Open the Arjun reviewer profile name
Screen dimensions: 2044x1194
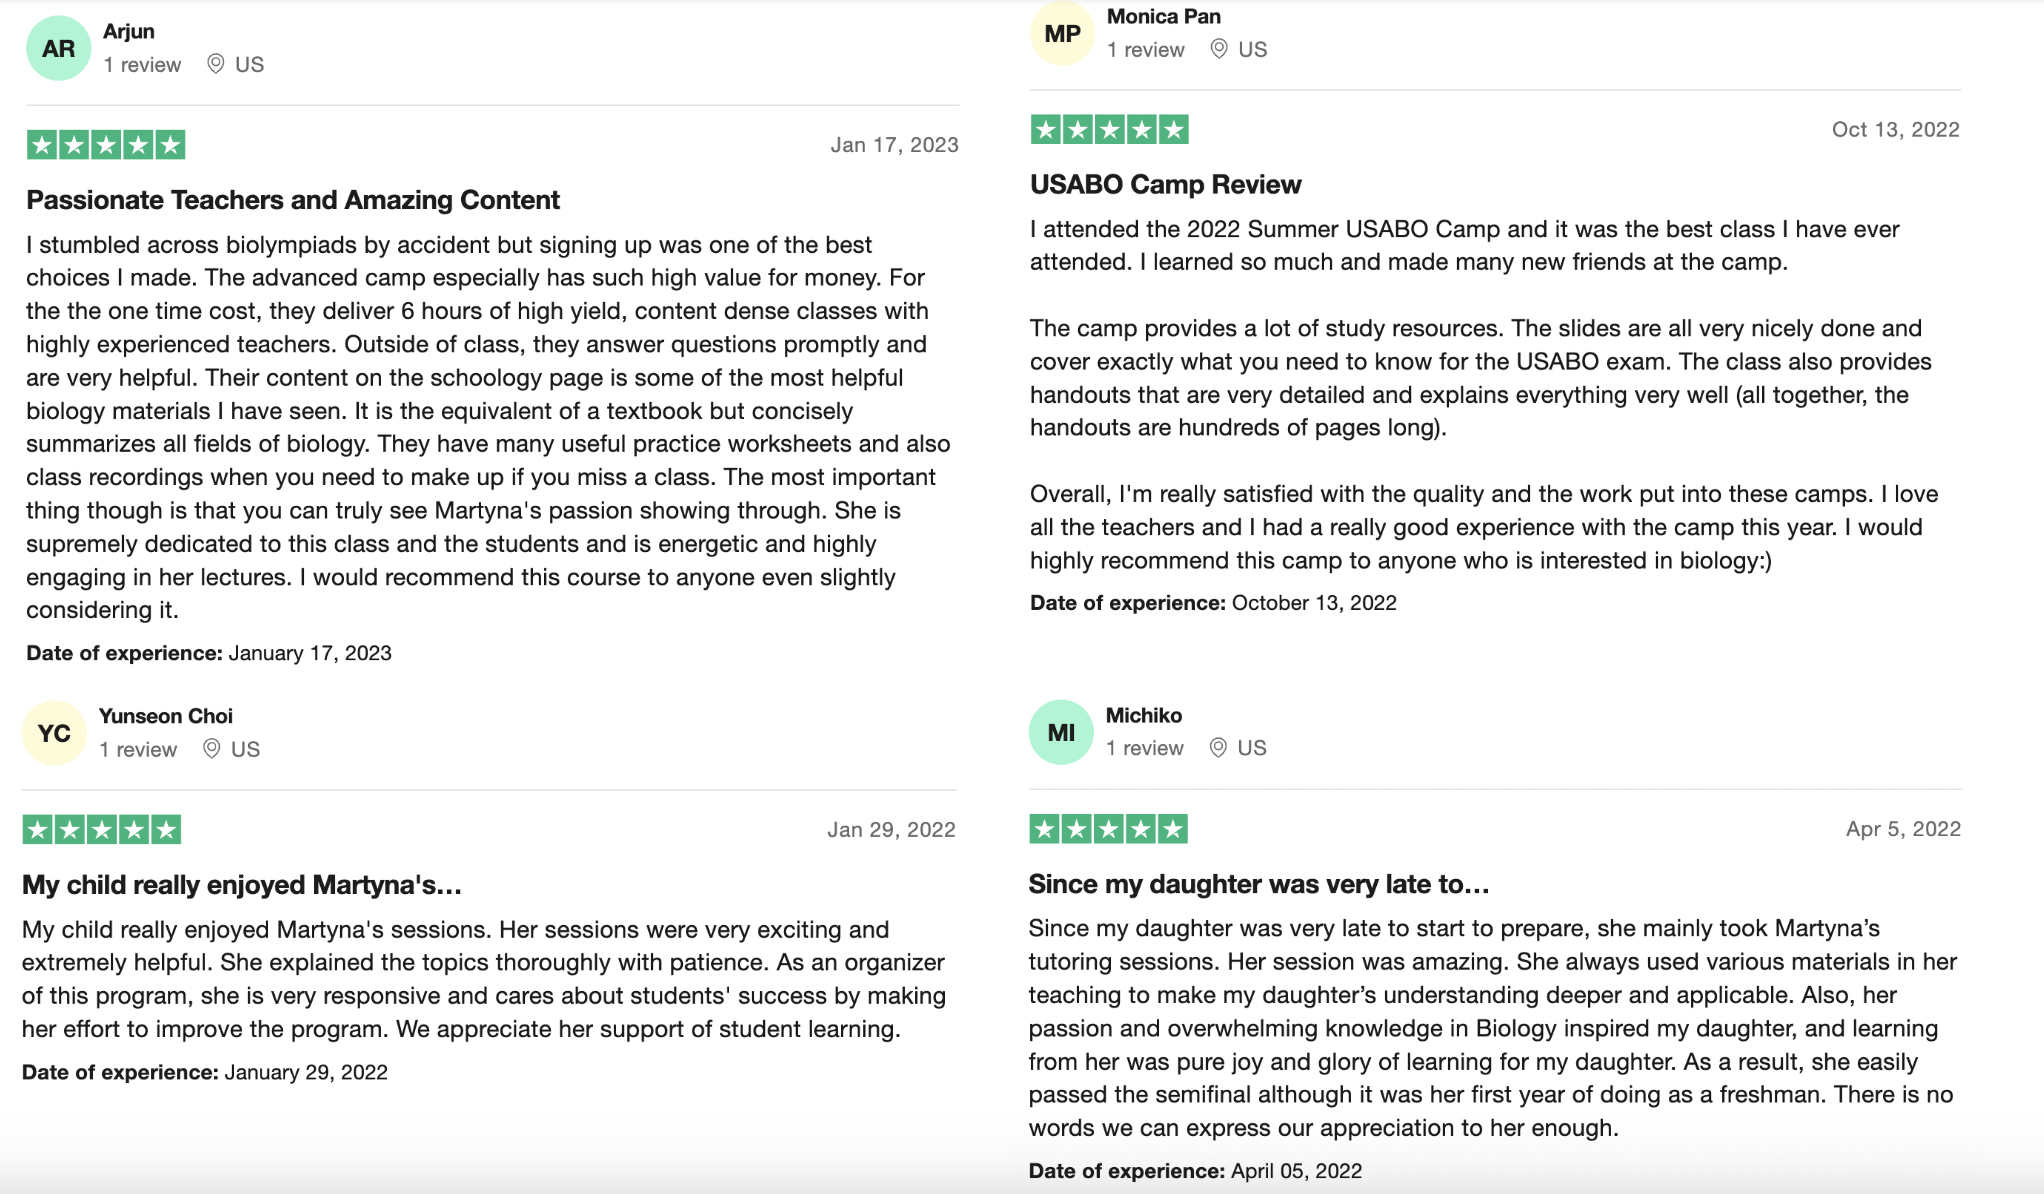[129, 31]
